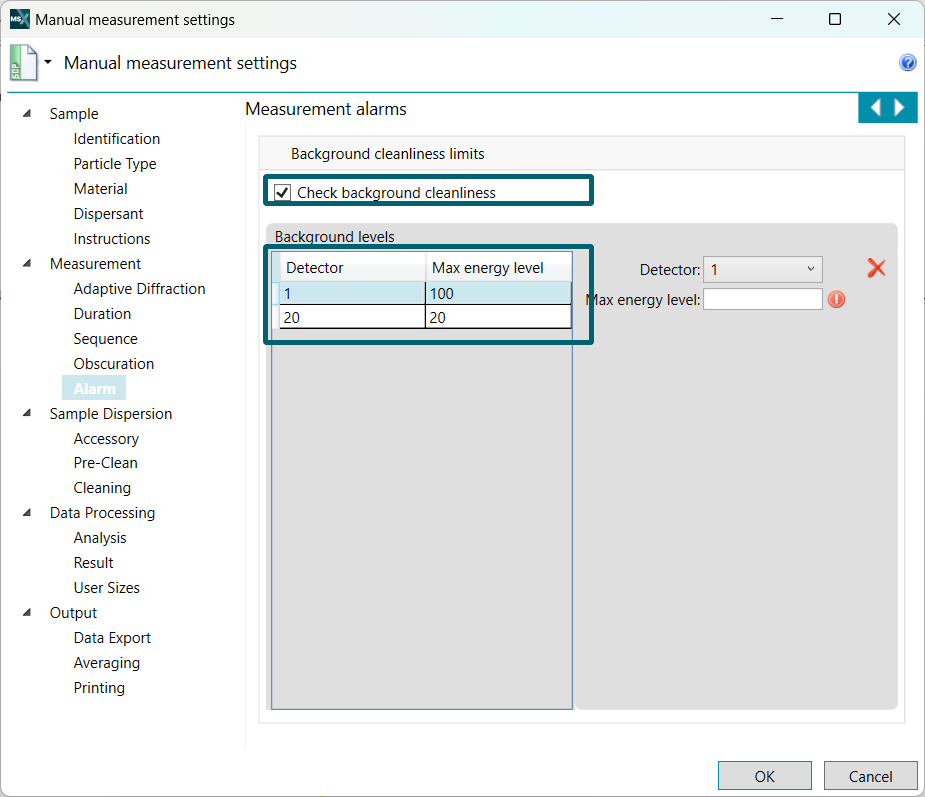Click the SOP document icon in header
925x797 pixels.
[x=23, y=63]
